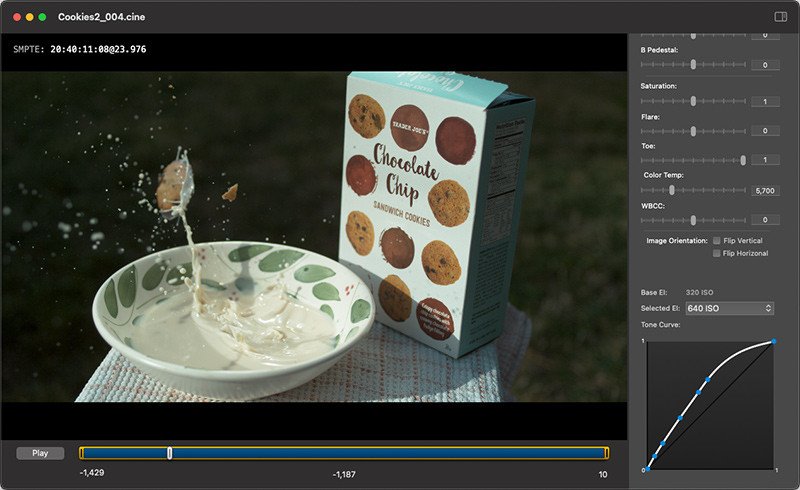Click the B Pedestal value field
800x490 pixels.
point(765,65)
